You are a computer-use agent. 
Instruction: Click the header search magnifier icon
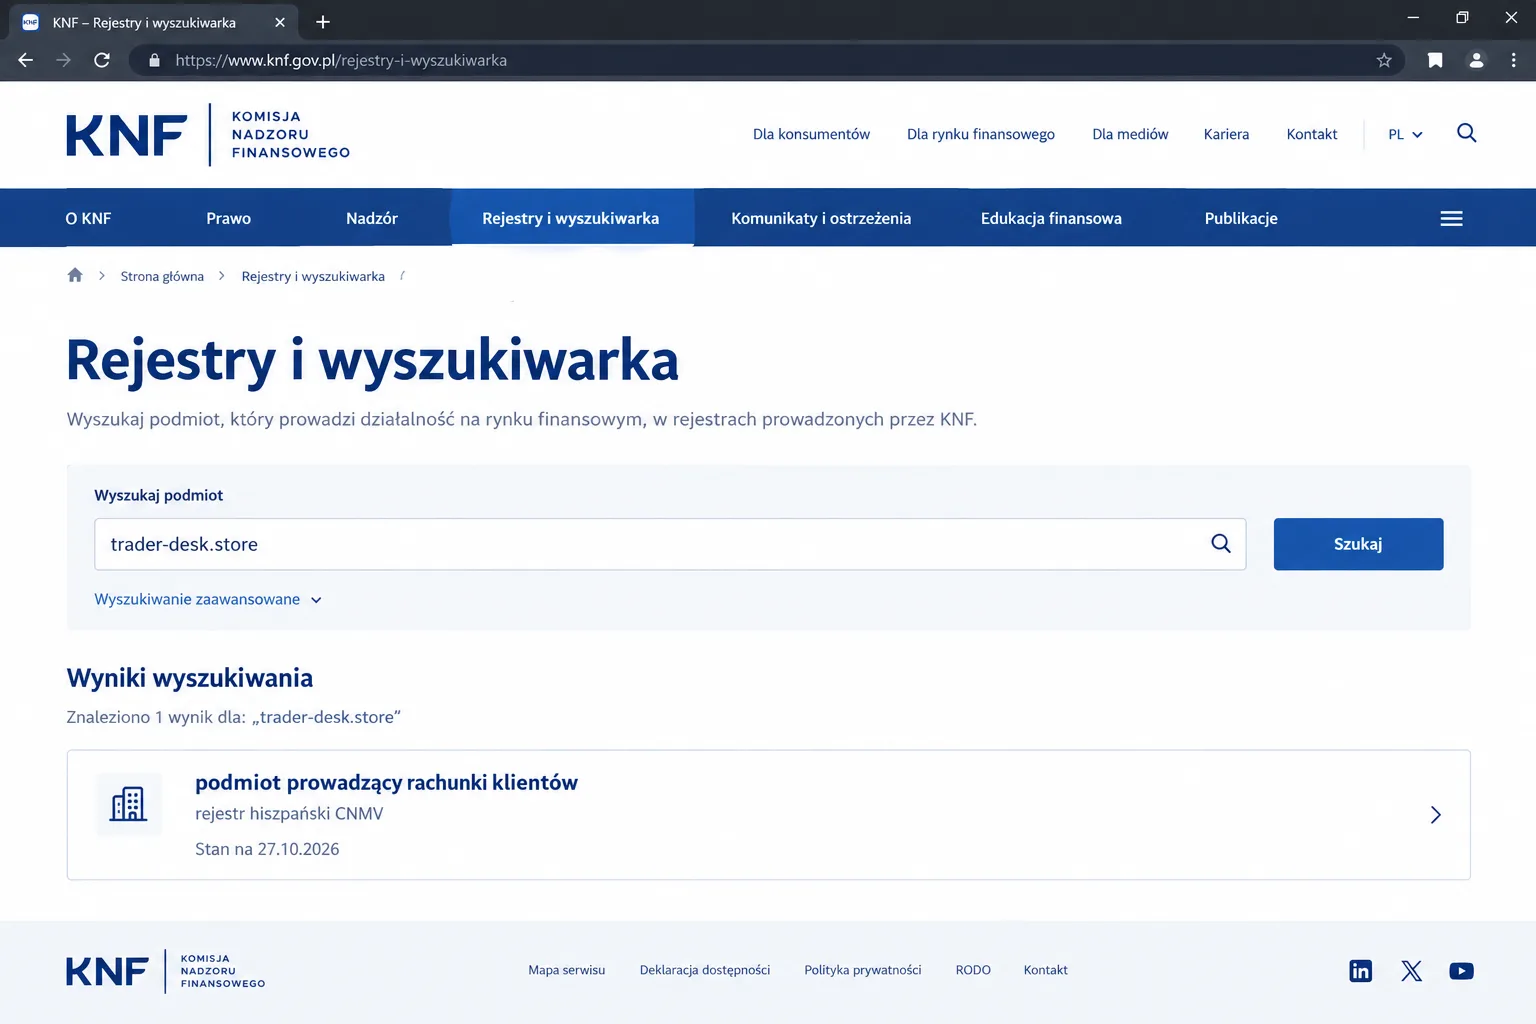[x=1466, y=133]
